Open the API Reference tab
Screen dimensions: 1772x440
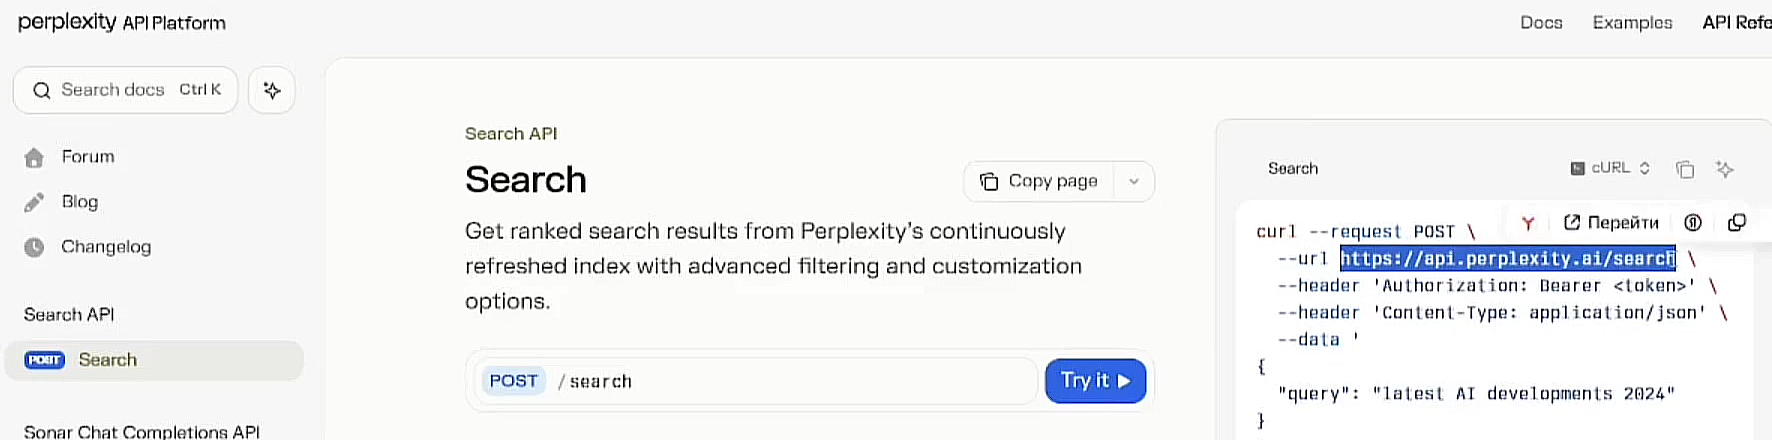1736,23
